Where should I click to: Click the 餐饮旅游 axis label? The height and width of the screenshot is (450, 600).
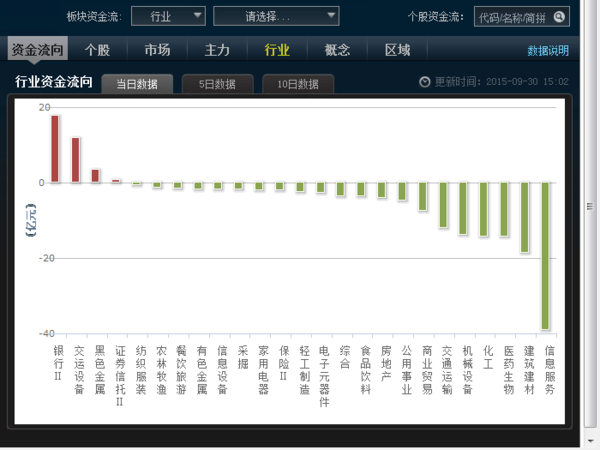pyautogui.click(x=181, y=370)
